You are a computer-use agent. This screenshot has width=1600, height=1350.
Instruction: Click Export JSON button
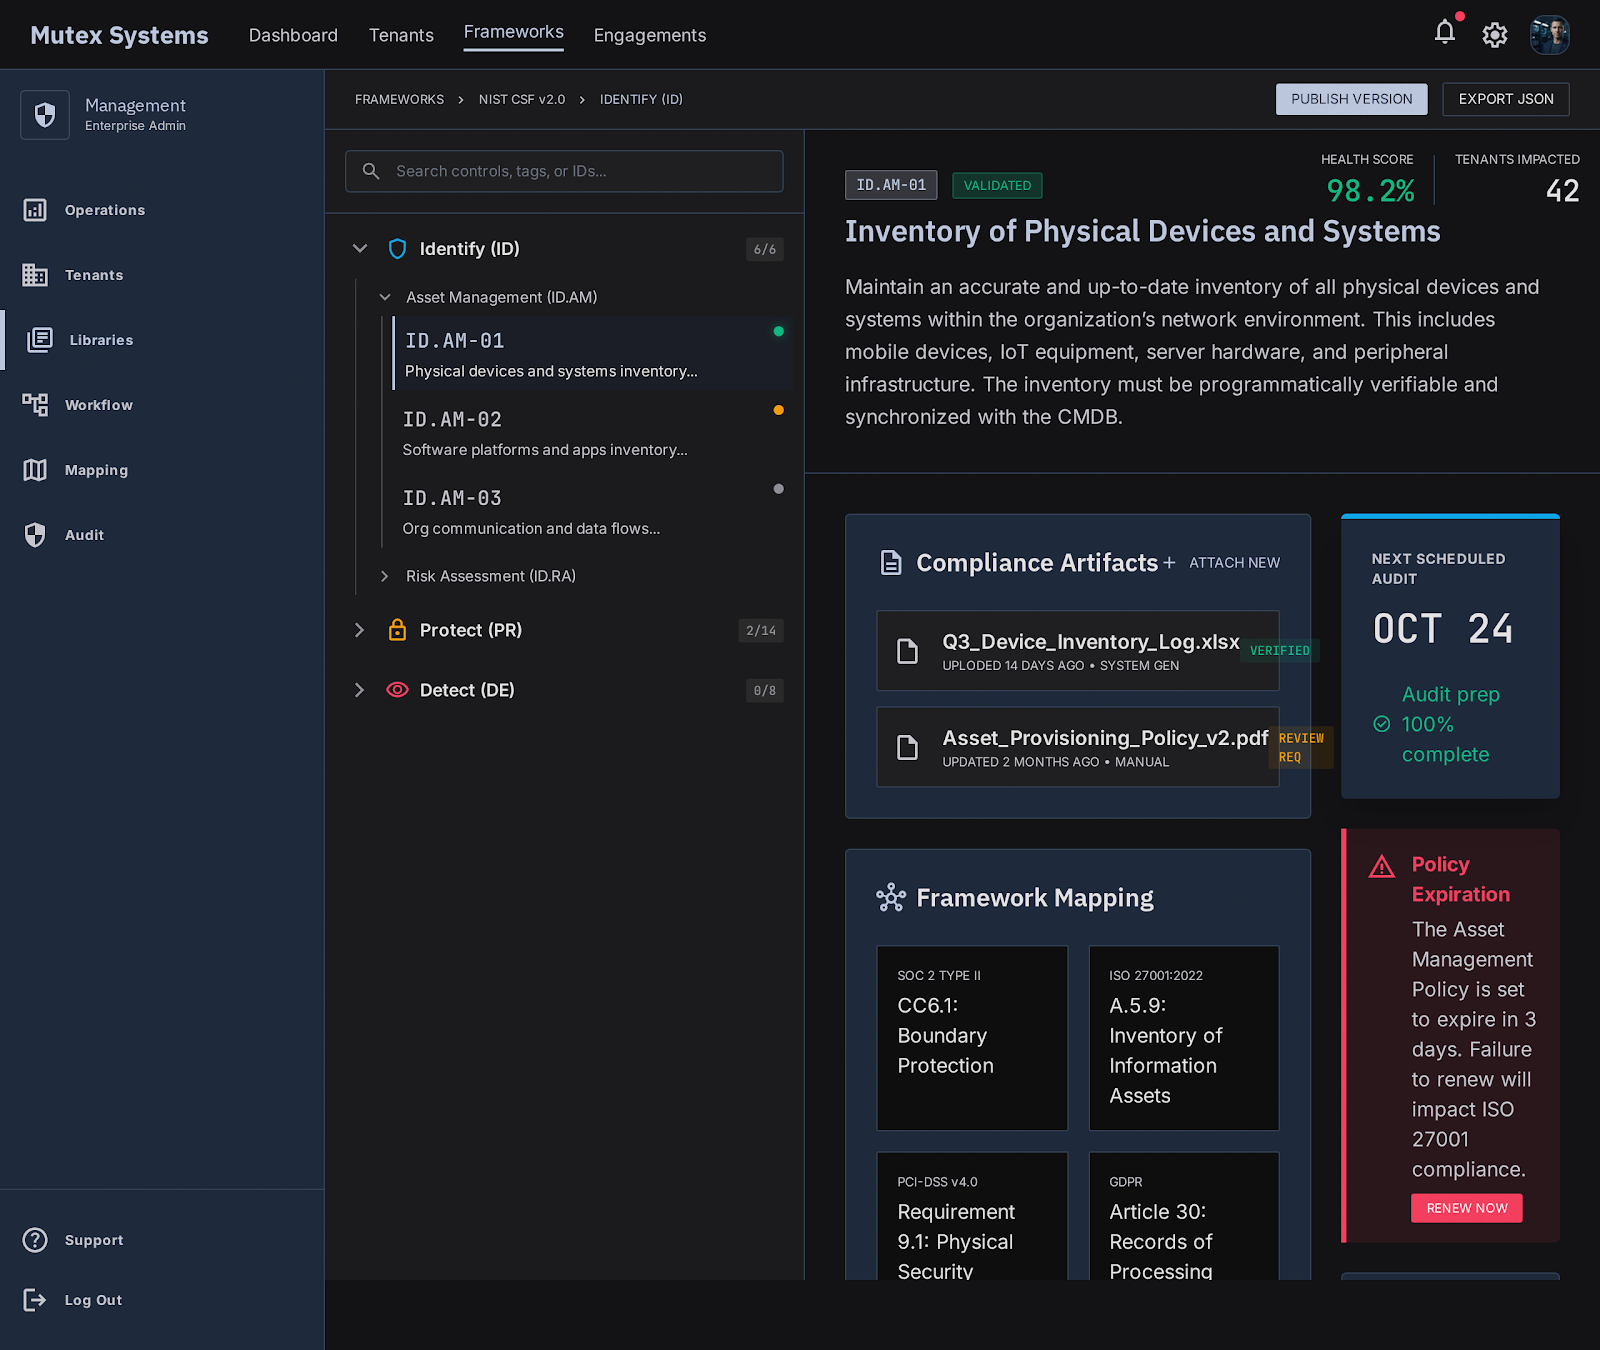pos(1506,99)
